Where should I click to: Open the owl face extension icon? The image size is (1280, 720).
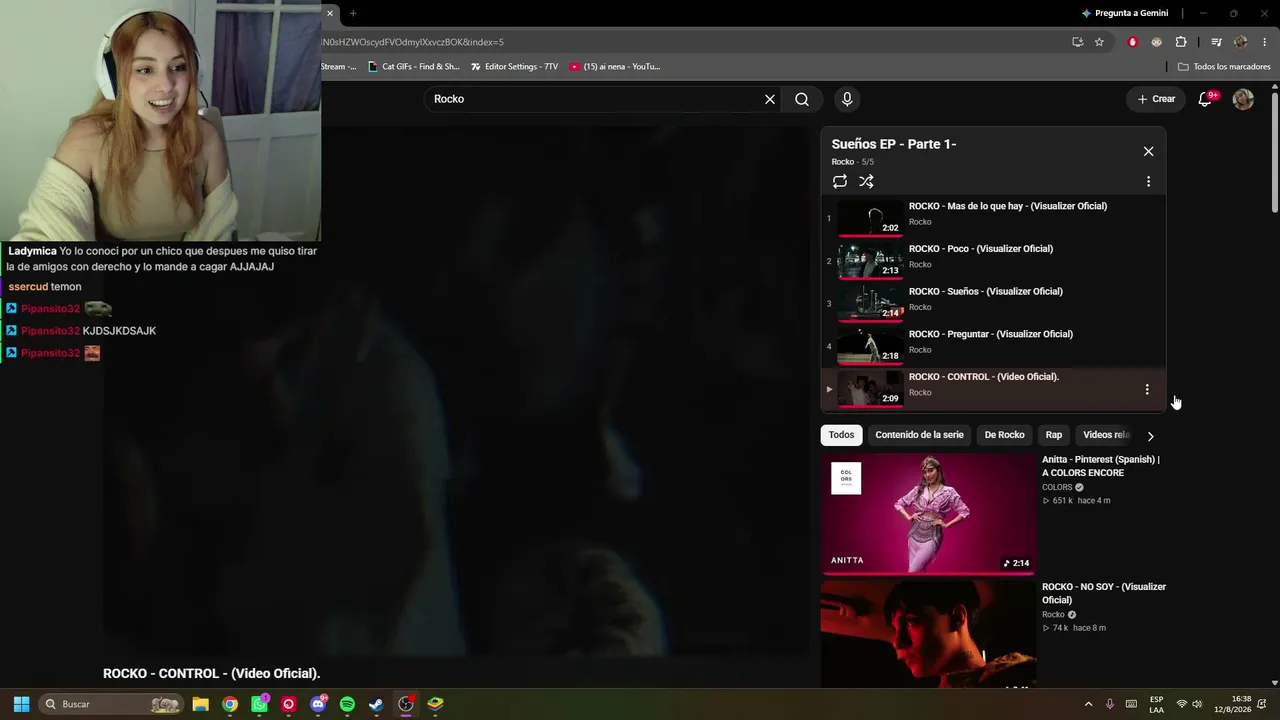coord(1157,42)
